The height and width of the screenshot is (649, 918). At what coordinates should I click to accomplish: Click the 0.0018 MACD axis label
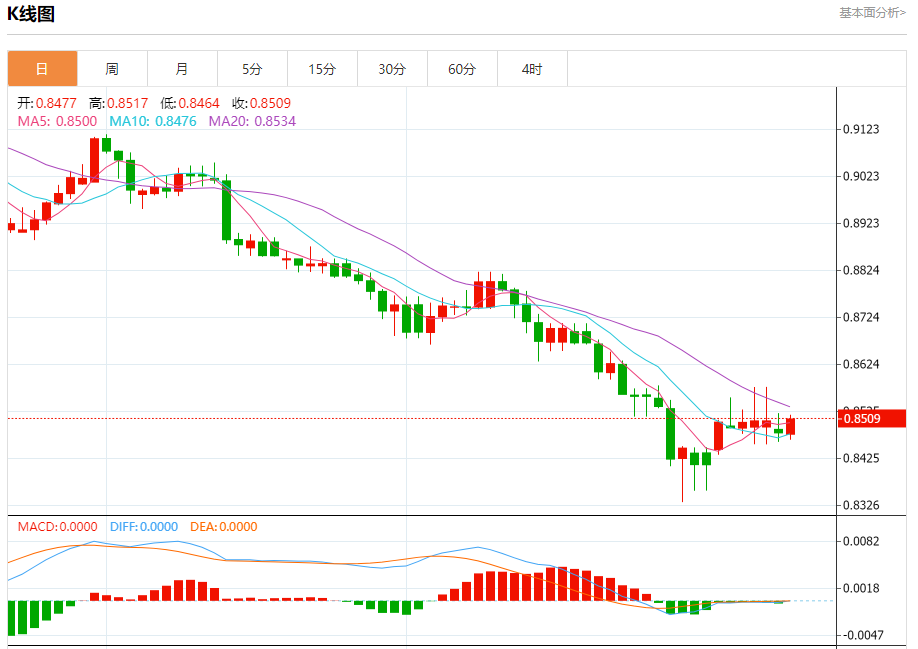861,588
